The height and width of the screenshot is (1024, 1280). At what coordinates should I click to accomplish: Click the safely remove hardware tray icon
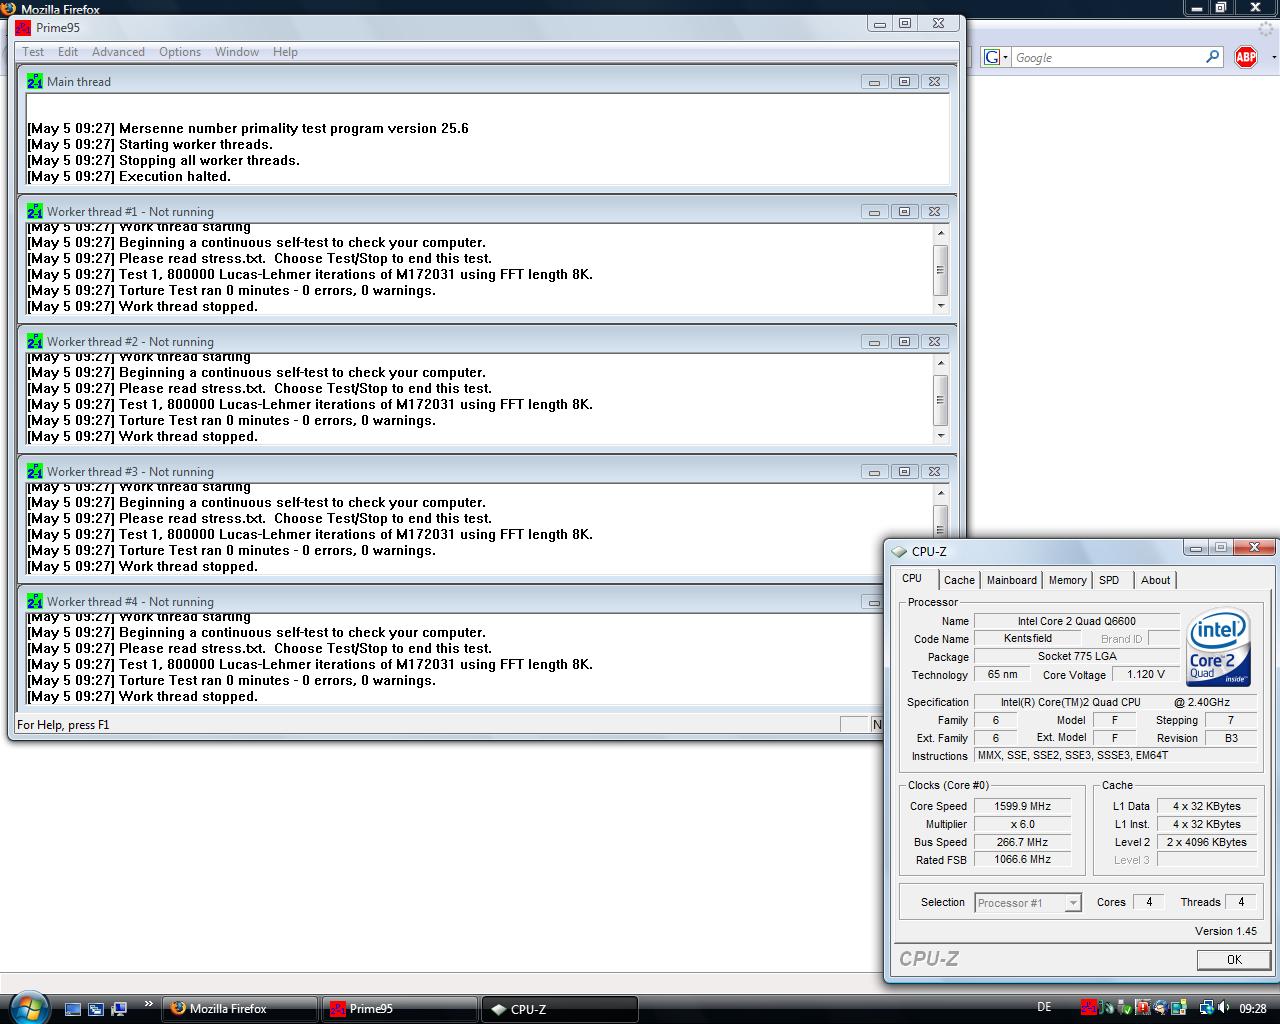1124,1008
